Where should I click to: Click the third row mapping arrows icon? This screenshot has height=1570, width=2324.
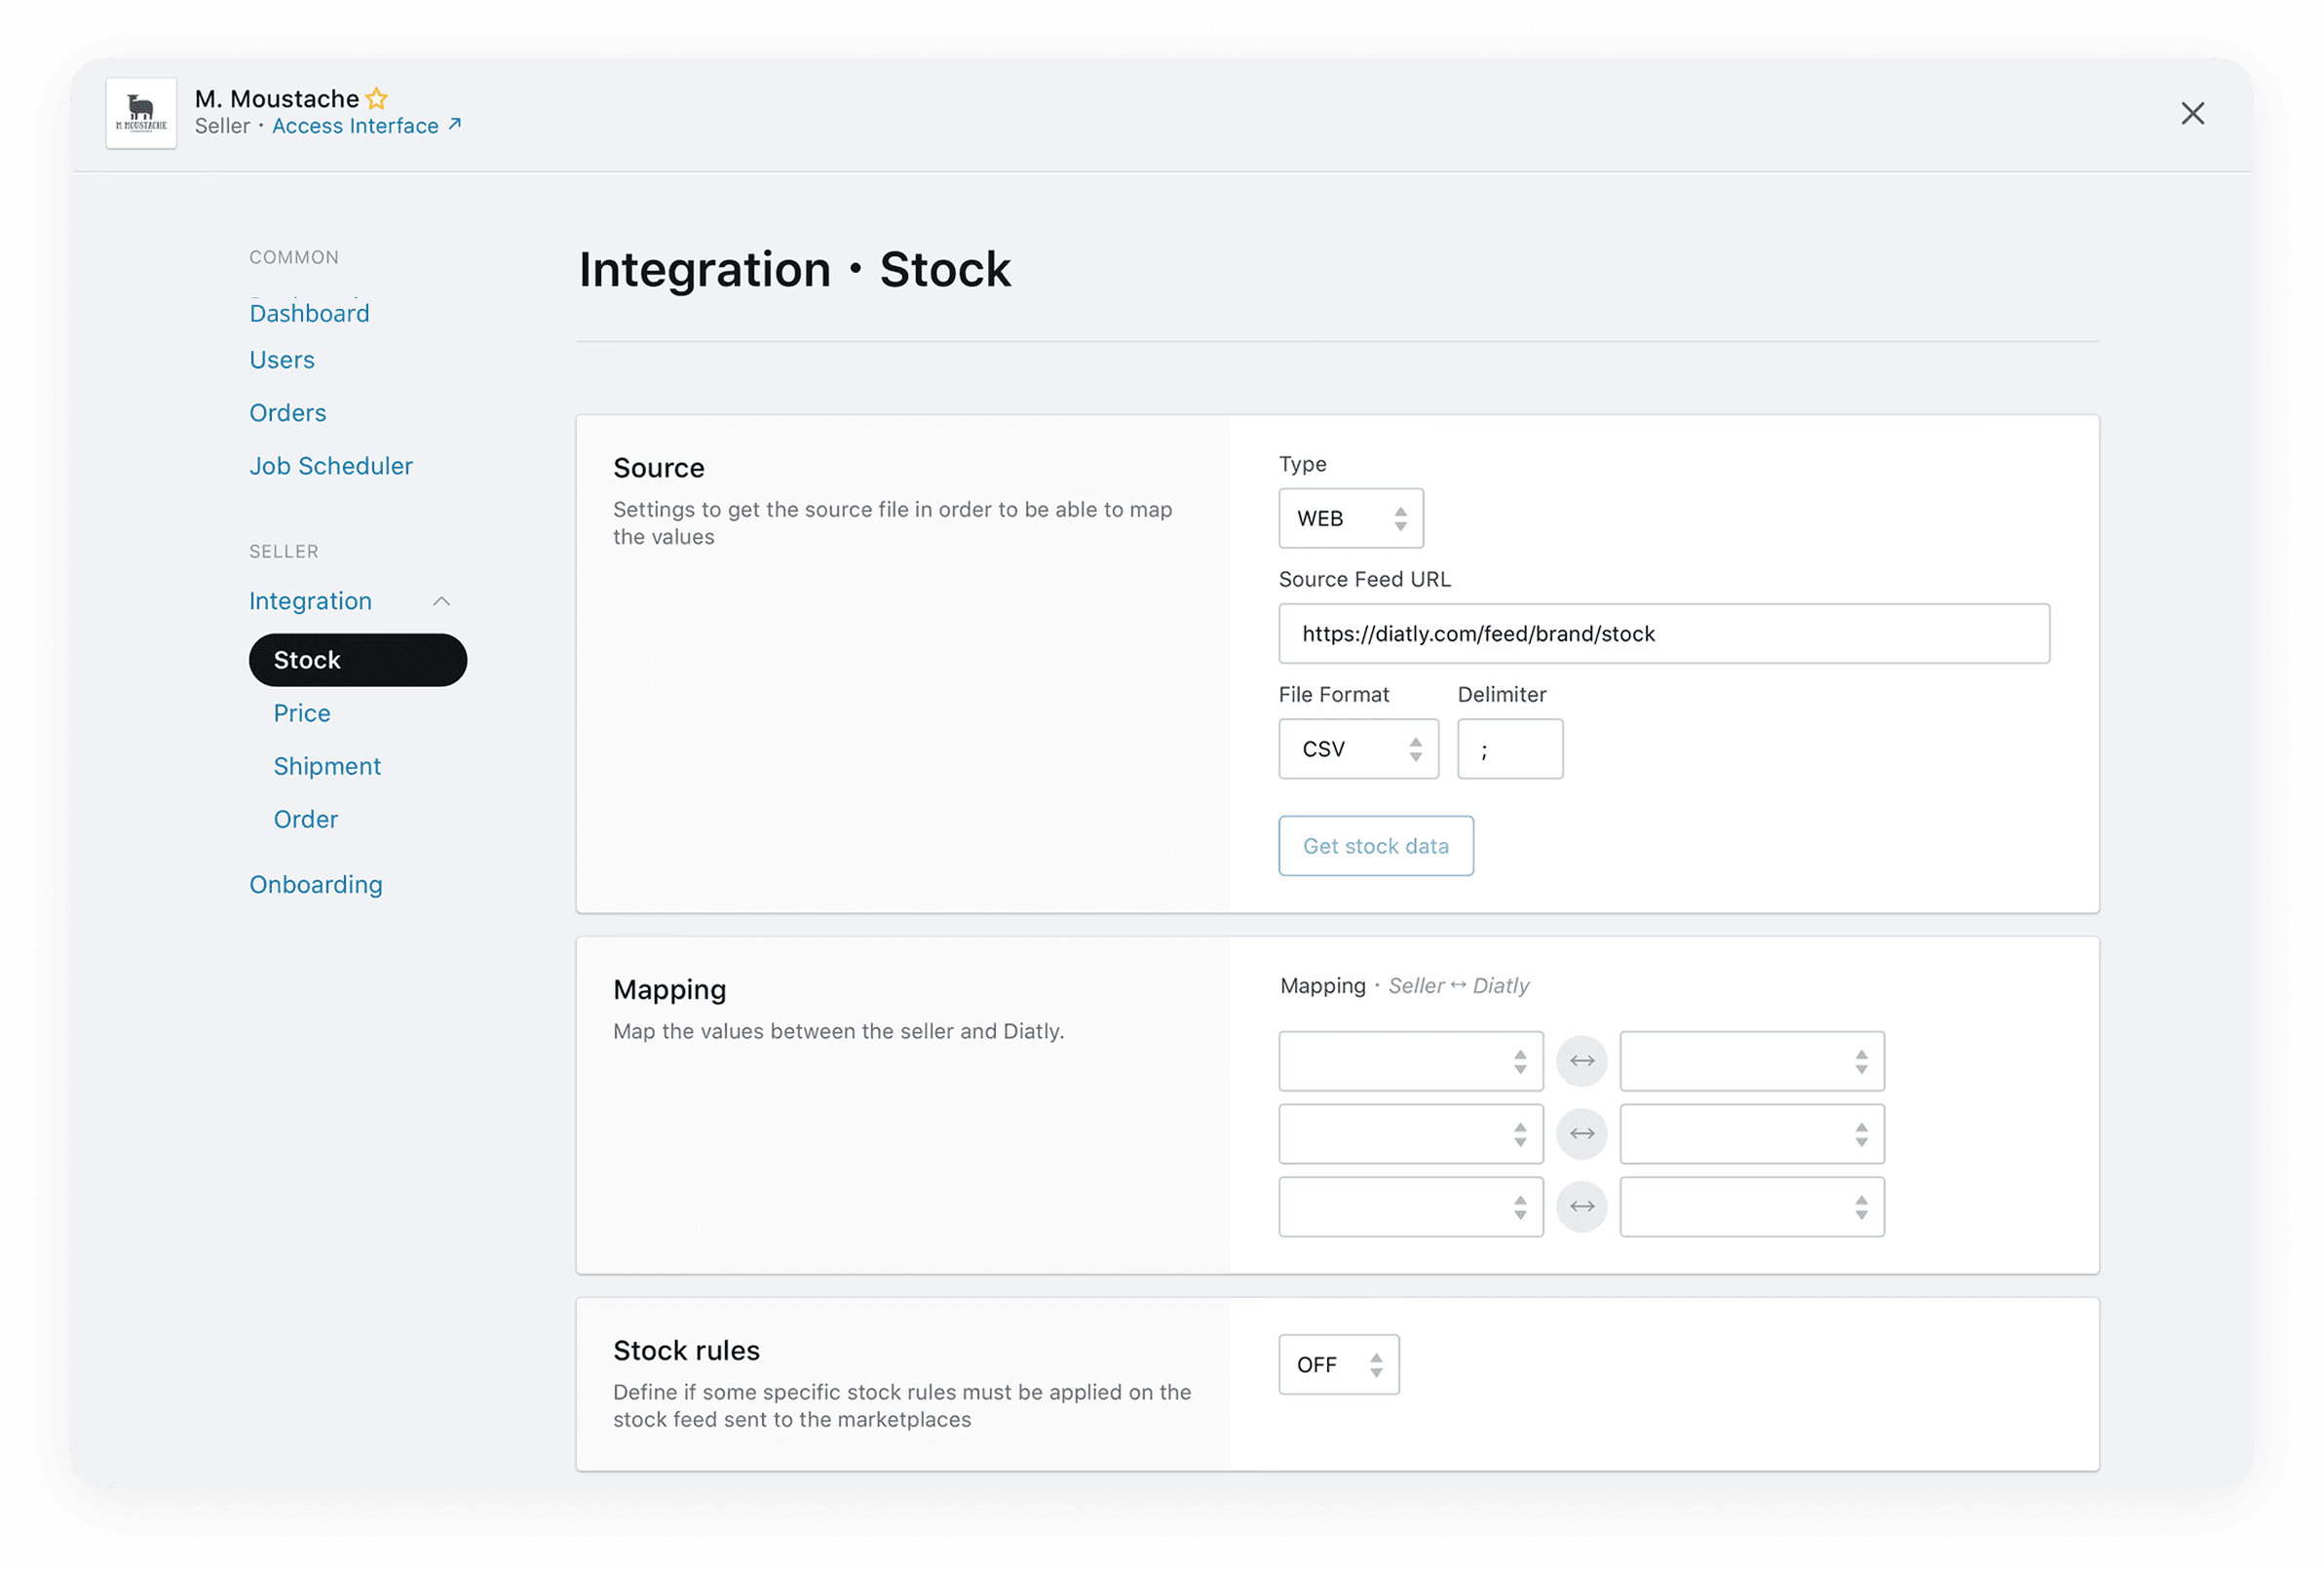1581,1207
